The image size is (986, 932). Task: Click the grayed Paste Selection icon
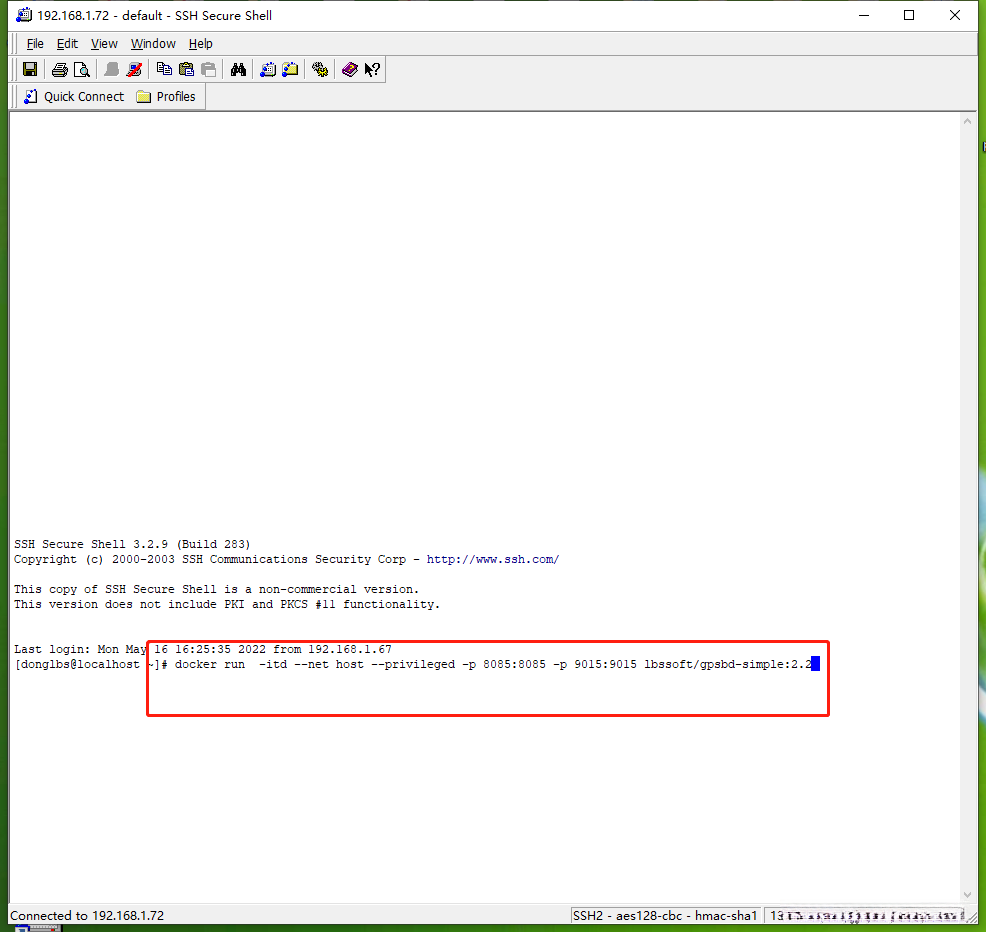(x=208, y=69)
